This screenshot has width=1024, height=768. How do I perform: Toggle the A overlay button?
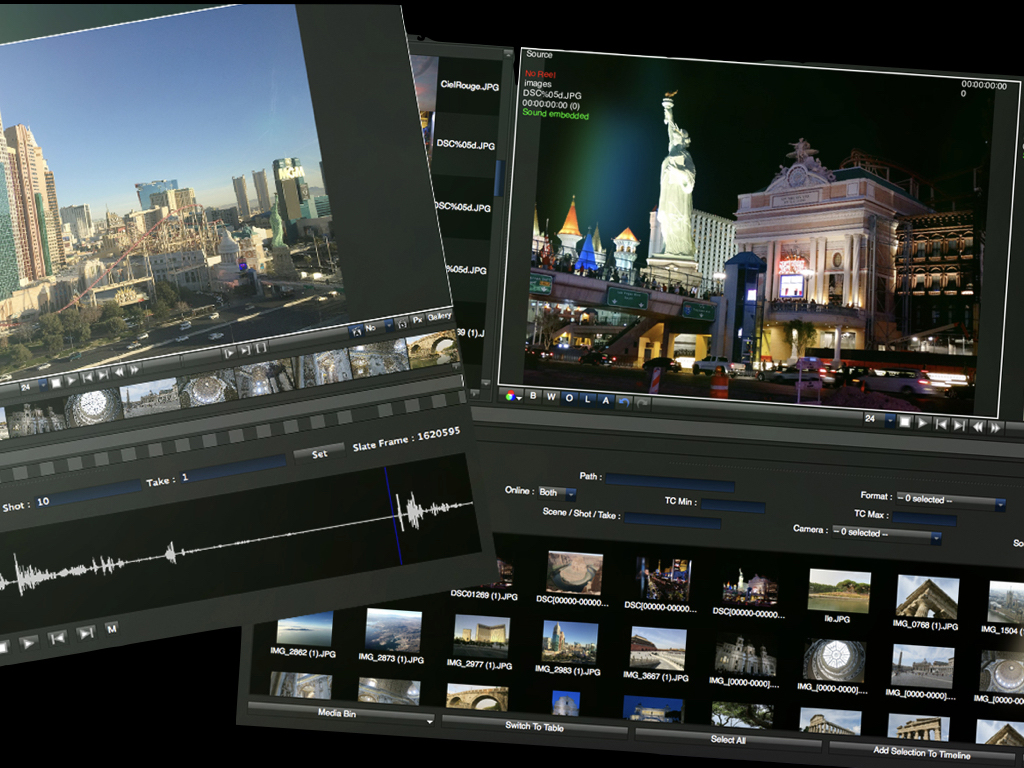pyautogui.click(x=606, y=400)
